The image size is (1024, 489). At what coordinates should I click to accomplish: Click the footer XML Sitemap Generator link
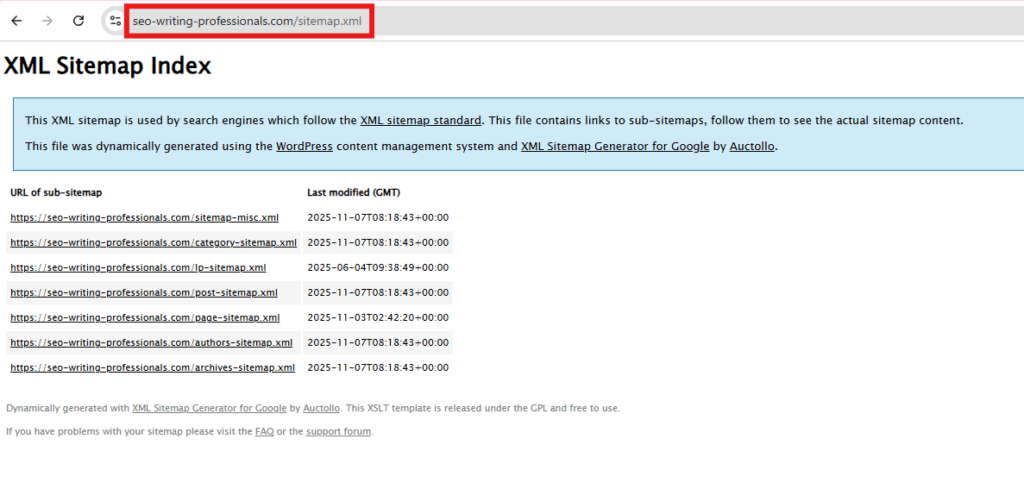[x=209, y=408]
